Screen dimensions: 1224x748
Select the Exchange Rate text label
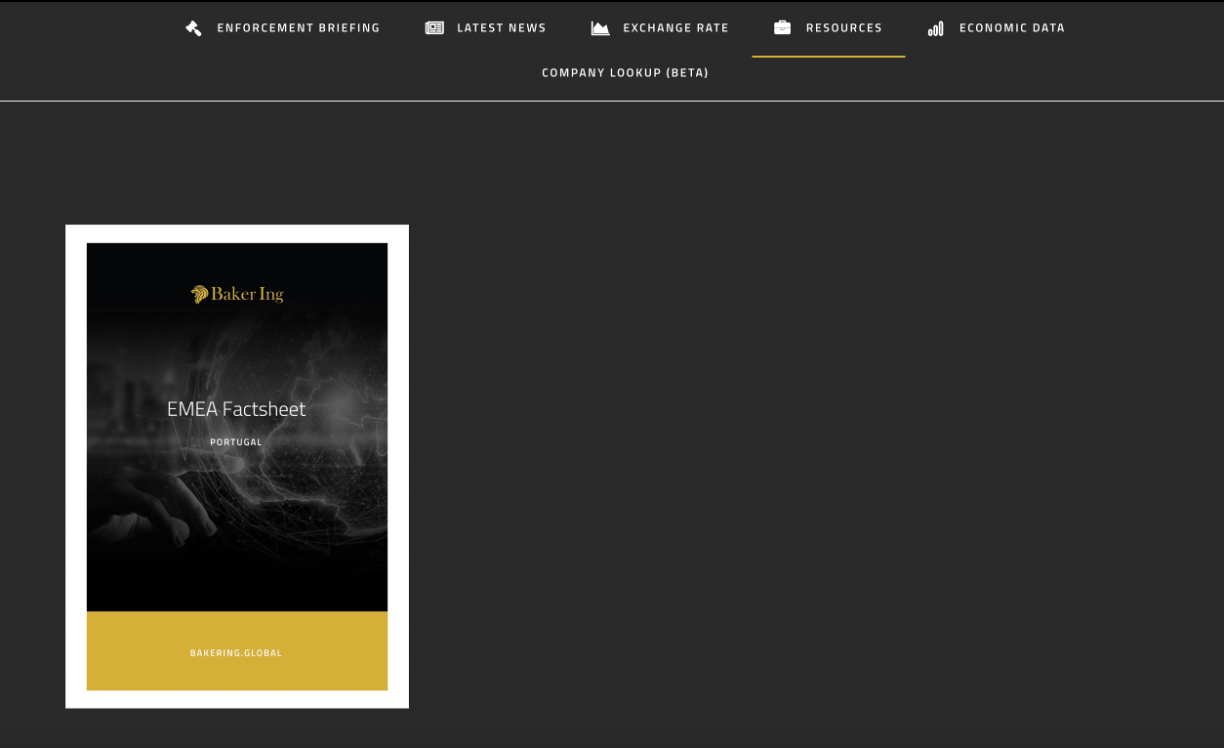tap(675, 28)
